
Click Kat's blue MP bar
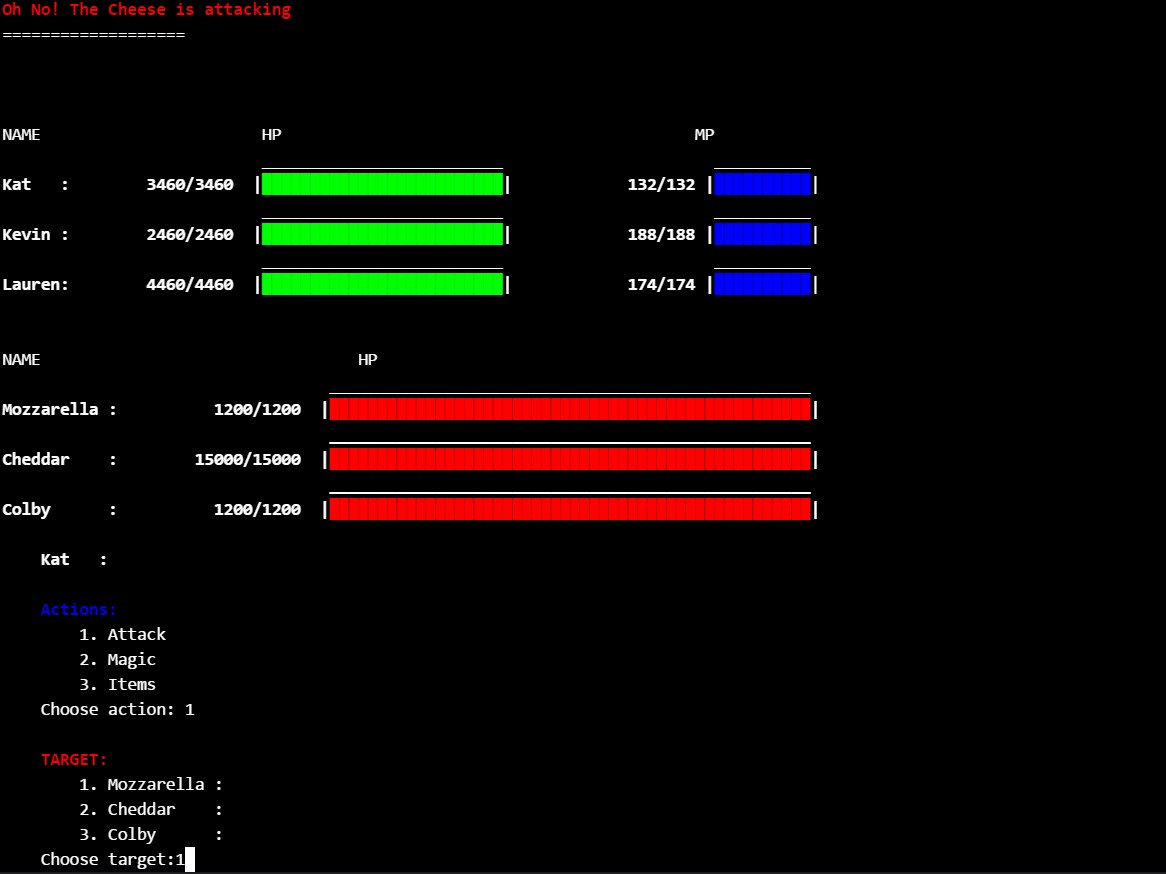click(762, 184)
